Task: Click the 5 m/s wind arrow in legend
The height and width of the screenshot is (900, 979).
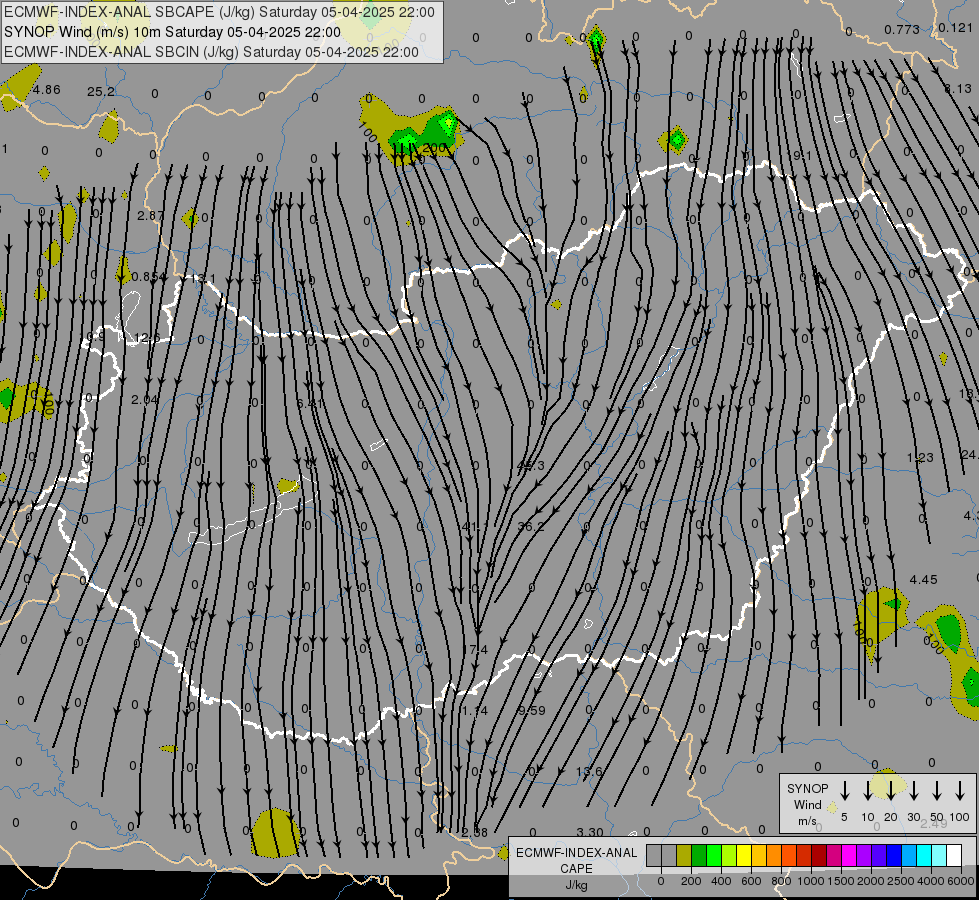Action: point(844,790)
